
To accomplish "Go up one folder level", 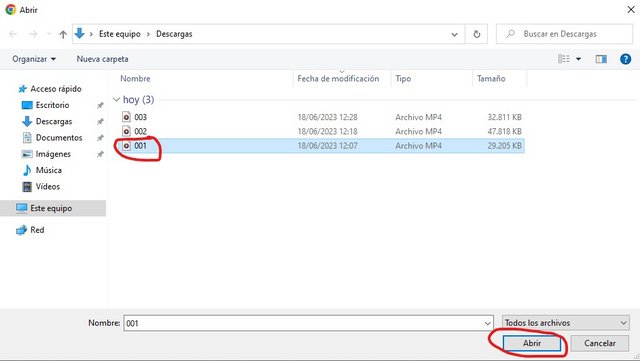I will click(x=63, y=34).
